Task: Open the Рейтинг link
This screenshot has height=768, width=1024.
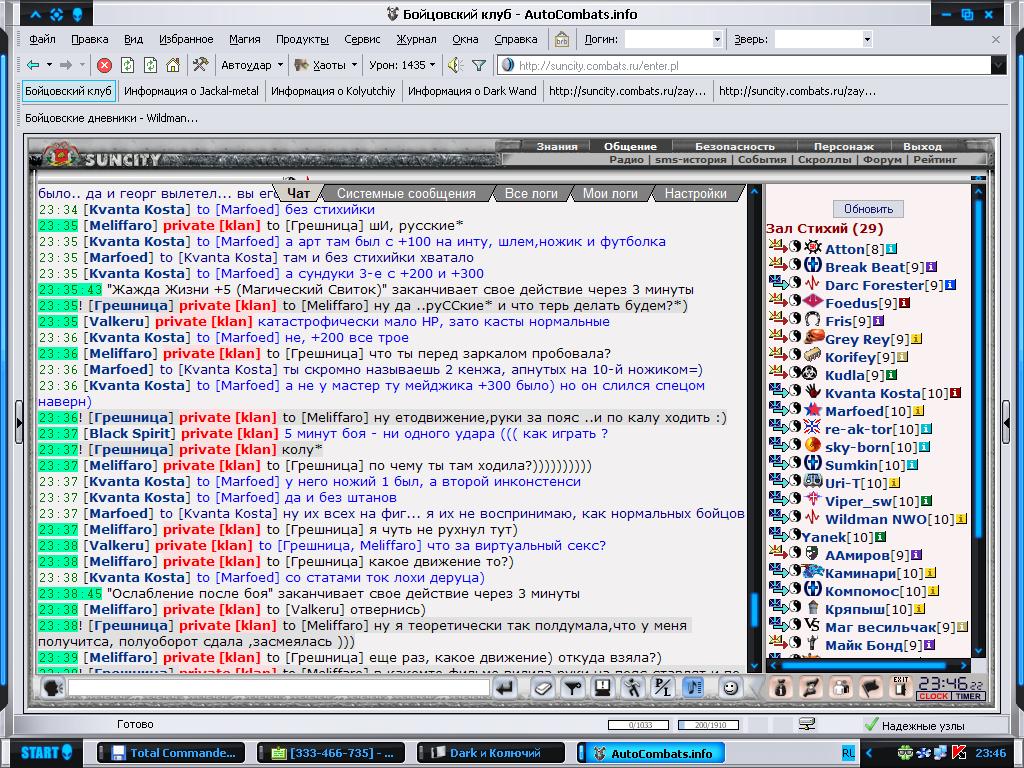Action: point(935,159)
